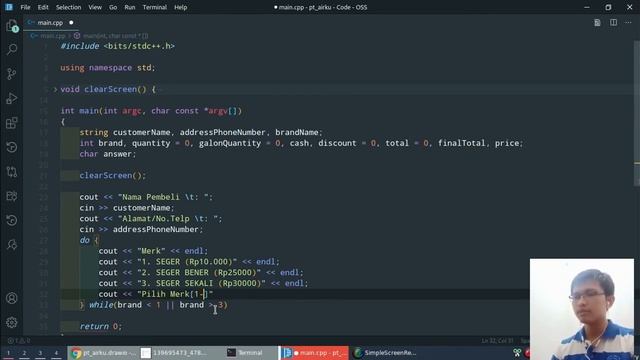Open the View menu
Image resolution: width=640 pixels, height=360 pixels.
[95, 7]
